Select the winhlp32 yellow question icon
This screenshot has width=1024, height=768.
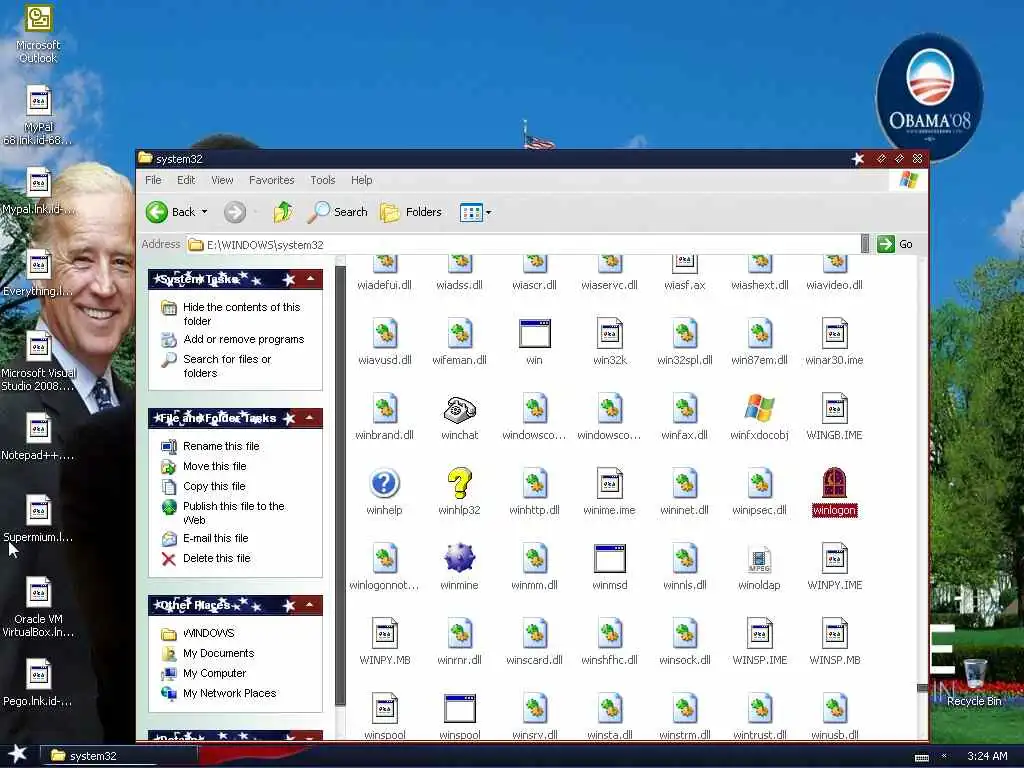(x=459, y=483)
